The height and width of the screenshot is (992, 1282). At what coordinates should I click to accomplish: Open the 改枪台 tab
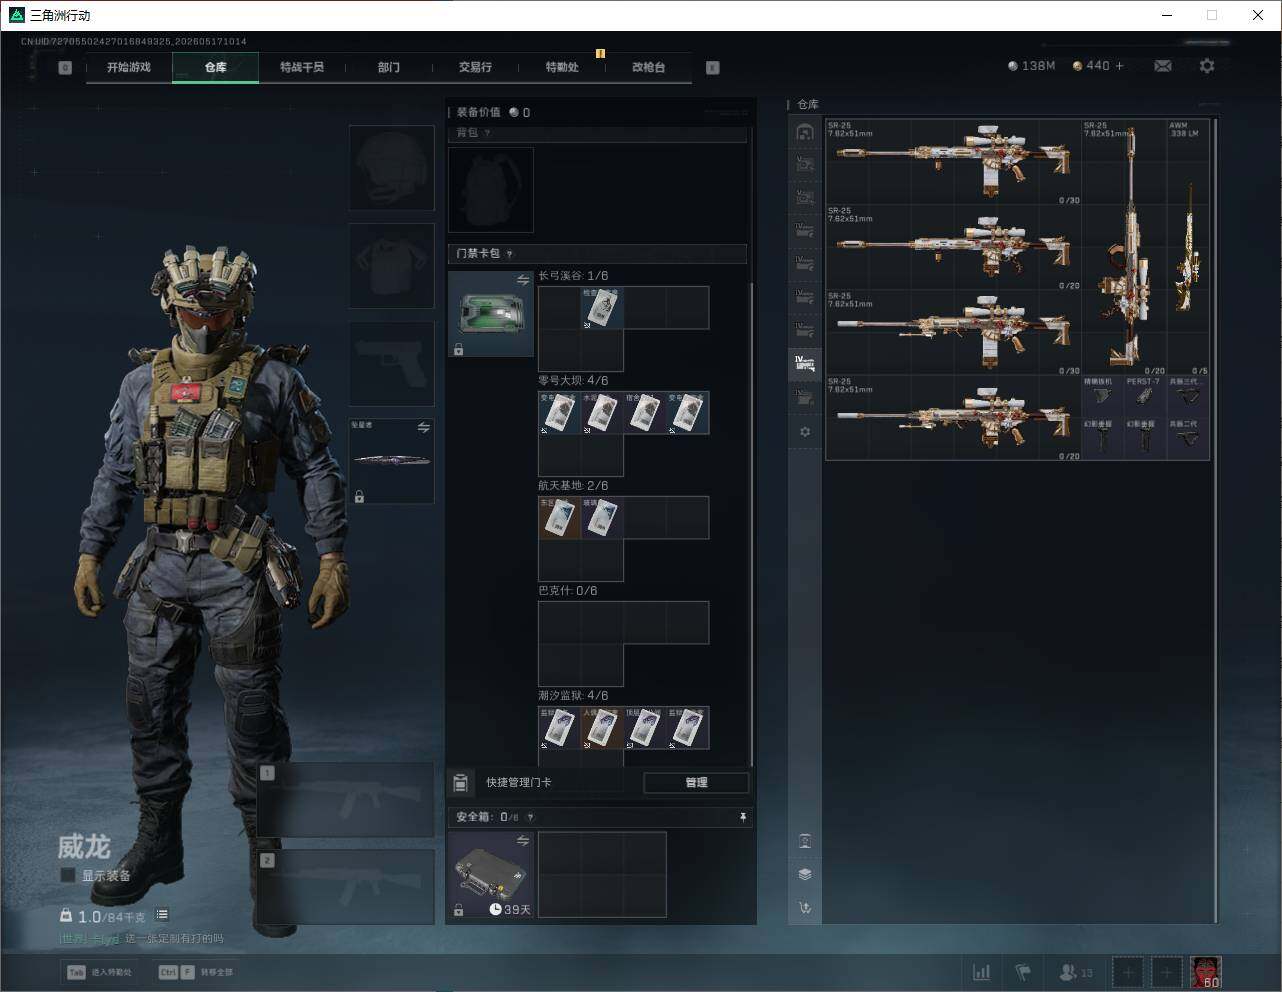(x=648, y=67)
